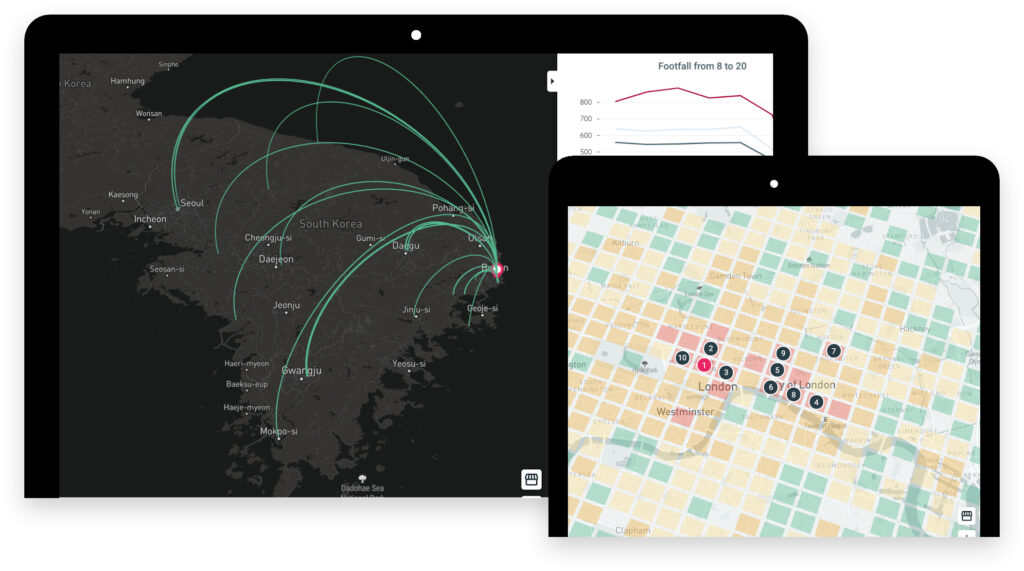The height and width of the screenshot is (571, 1024).
Task: Click the Daejeon city label
Action: pos(276,259)
